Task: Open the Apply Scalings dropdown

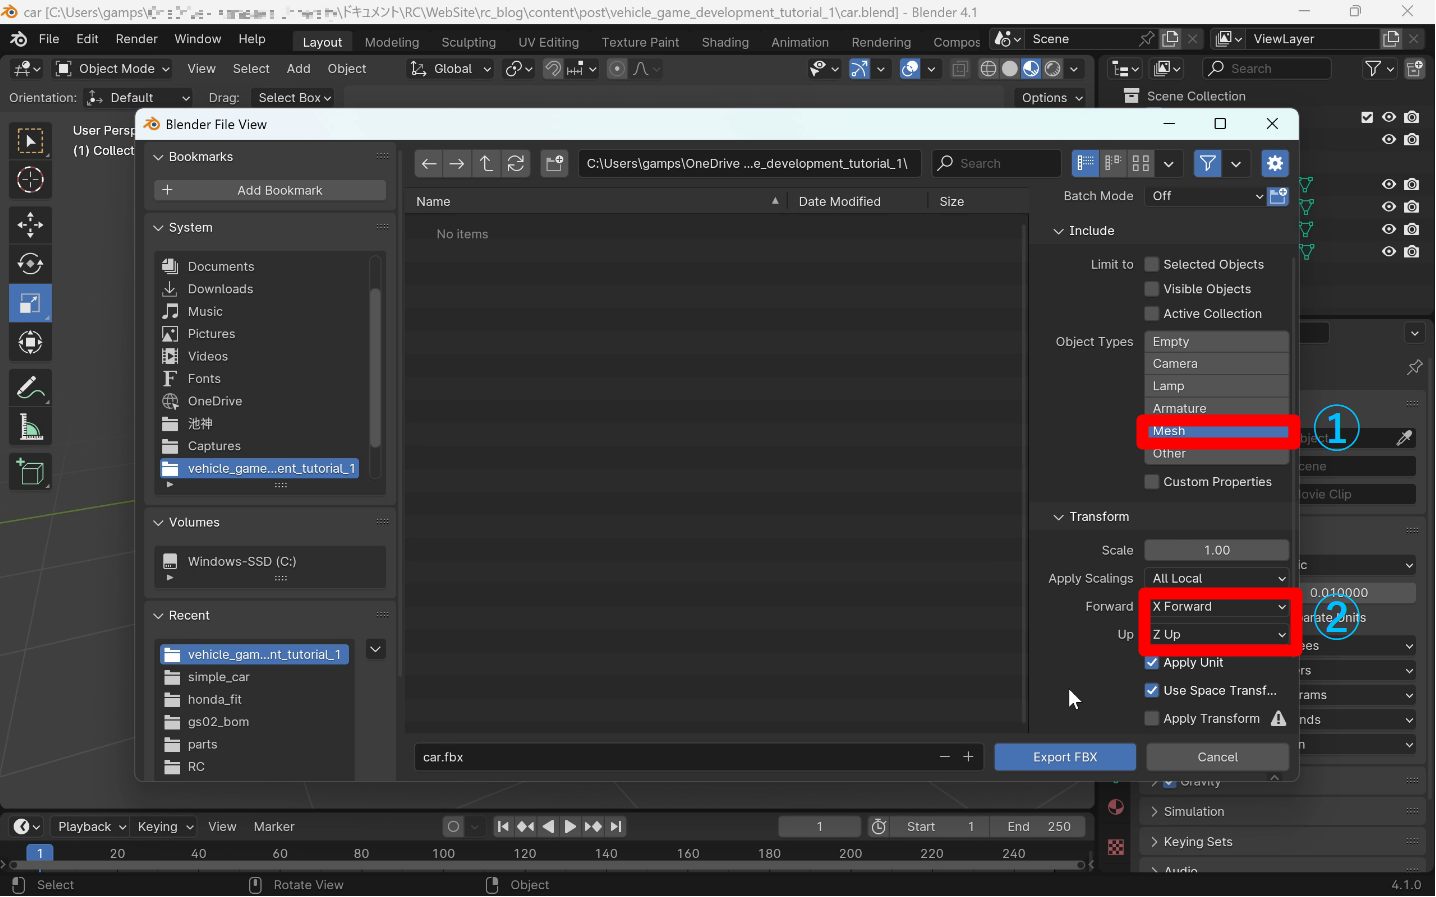Action: (x=1217, y=578)
